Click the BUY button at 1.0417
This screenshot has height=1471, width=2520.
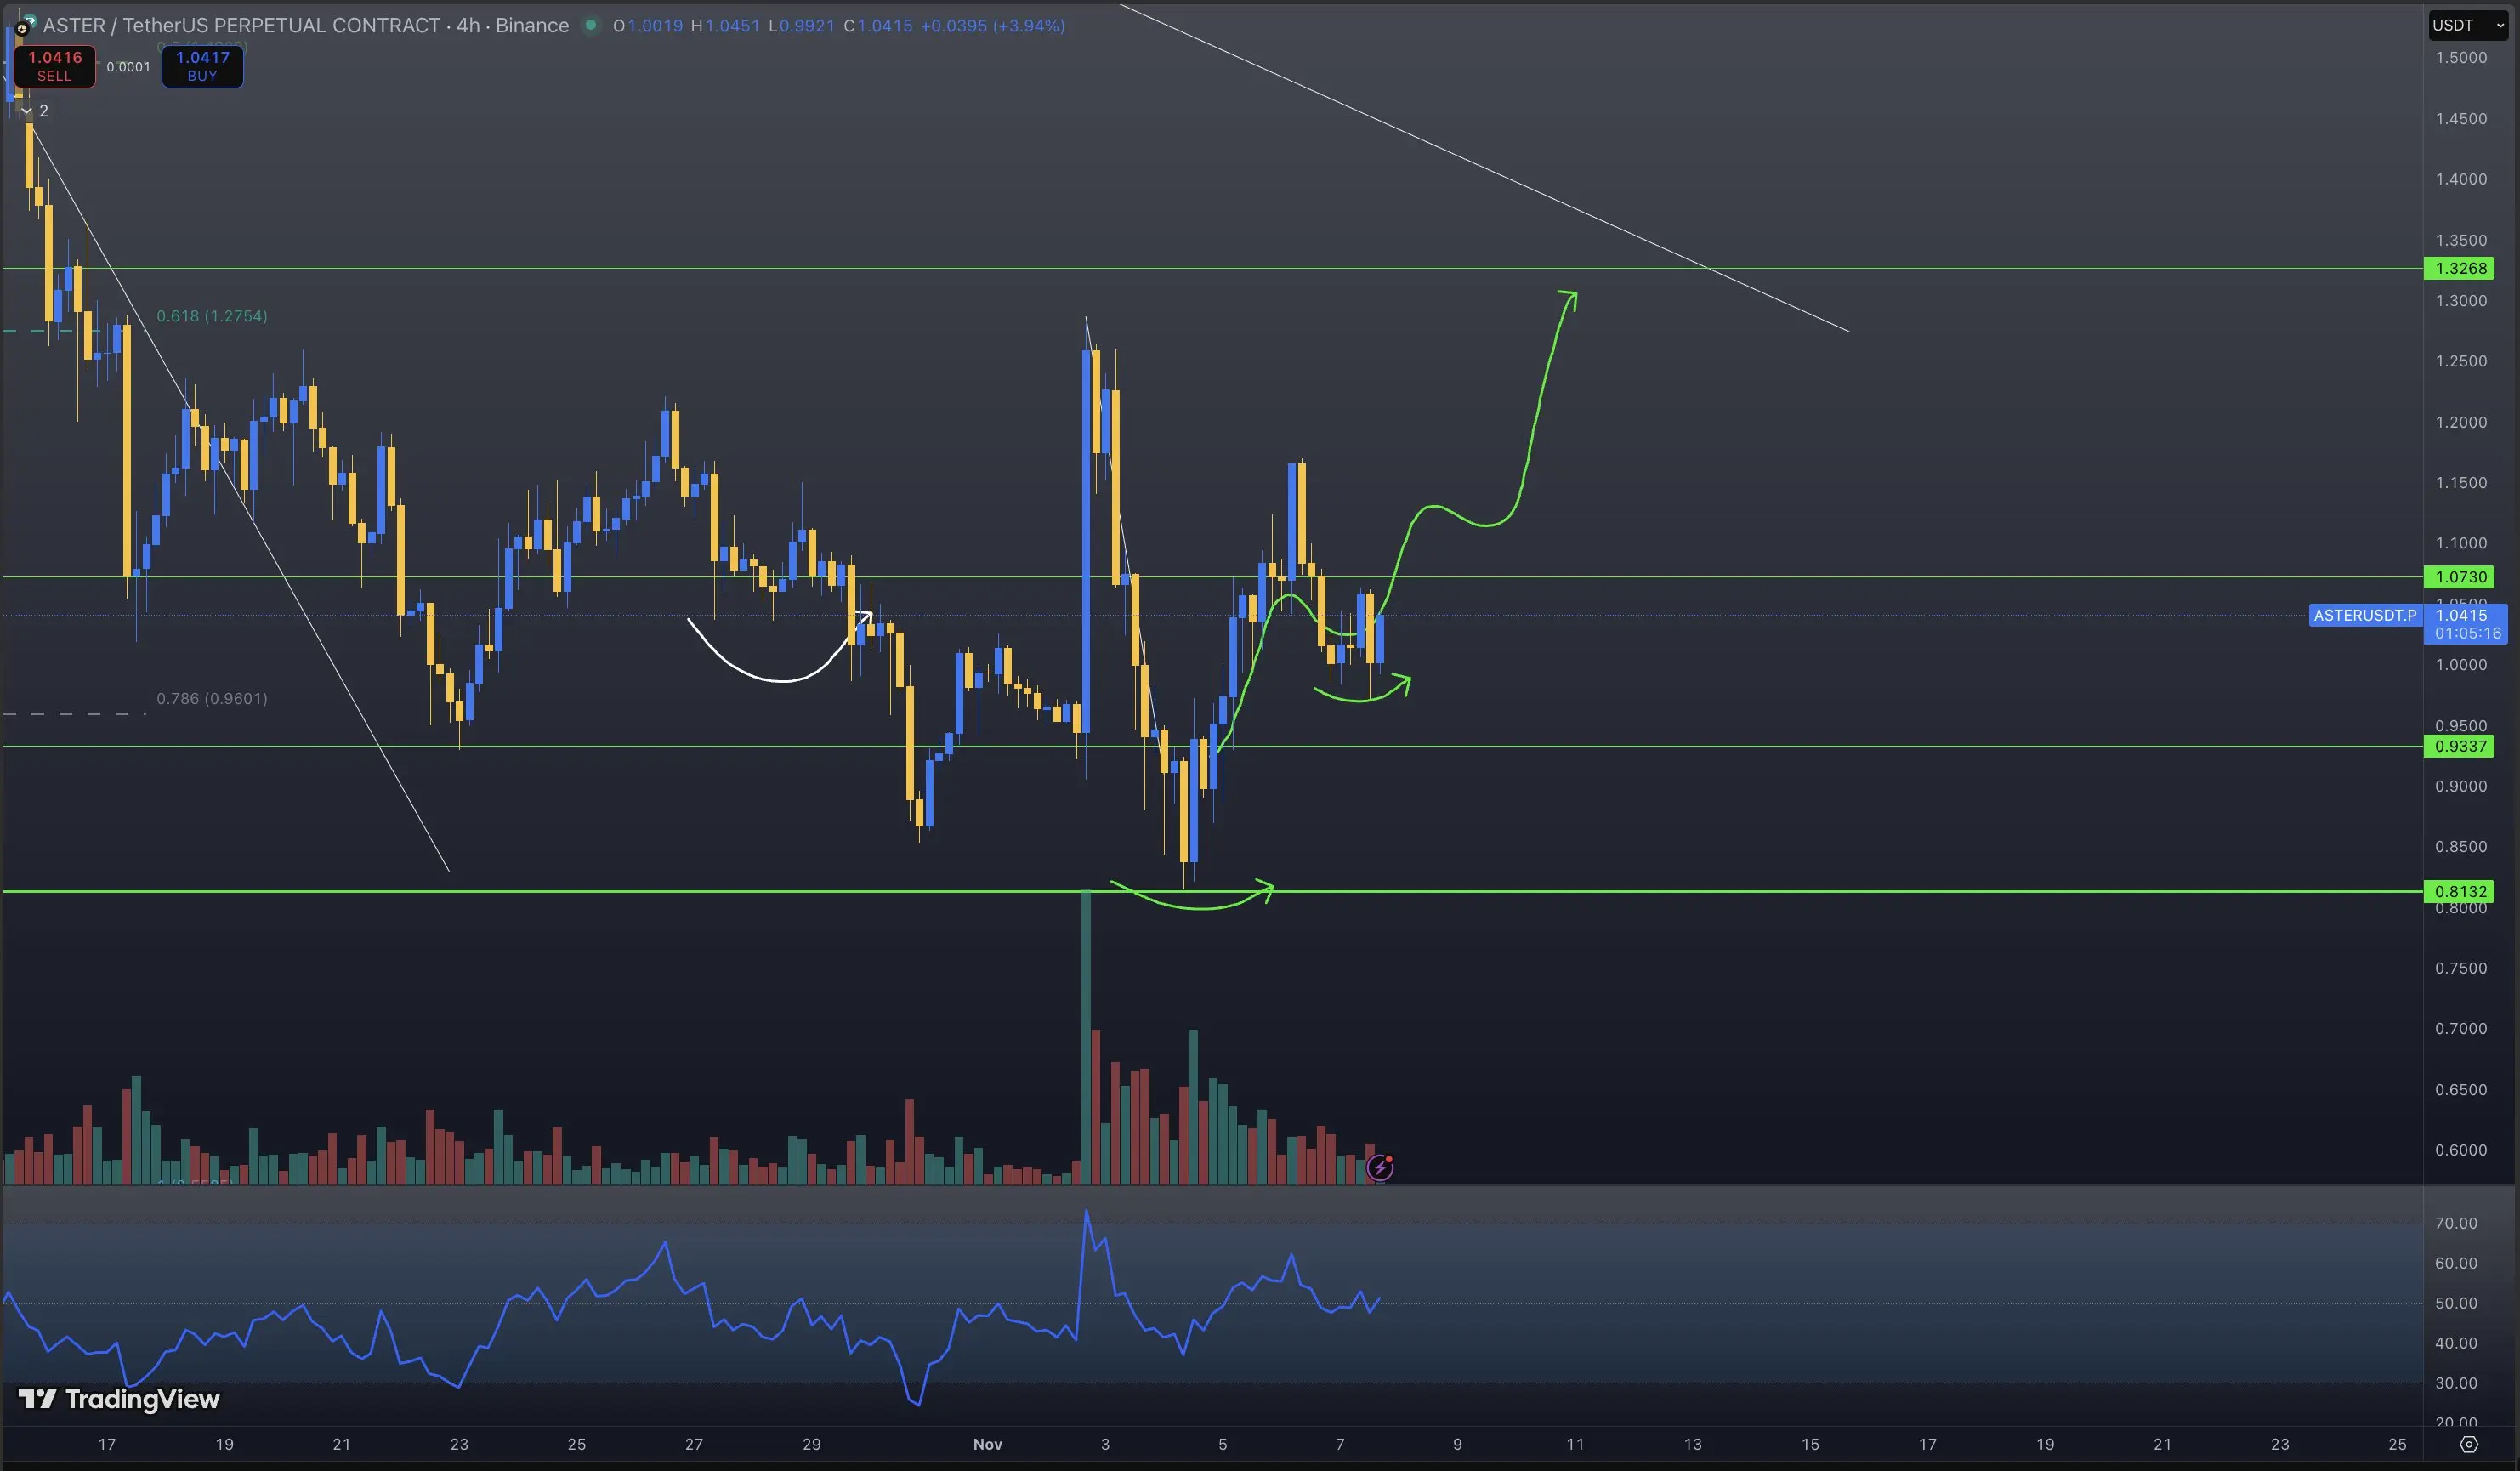click(x=202, y=66)
